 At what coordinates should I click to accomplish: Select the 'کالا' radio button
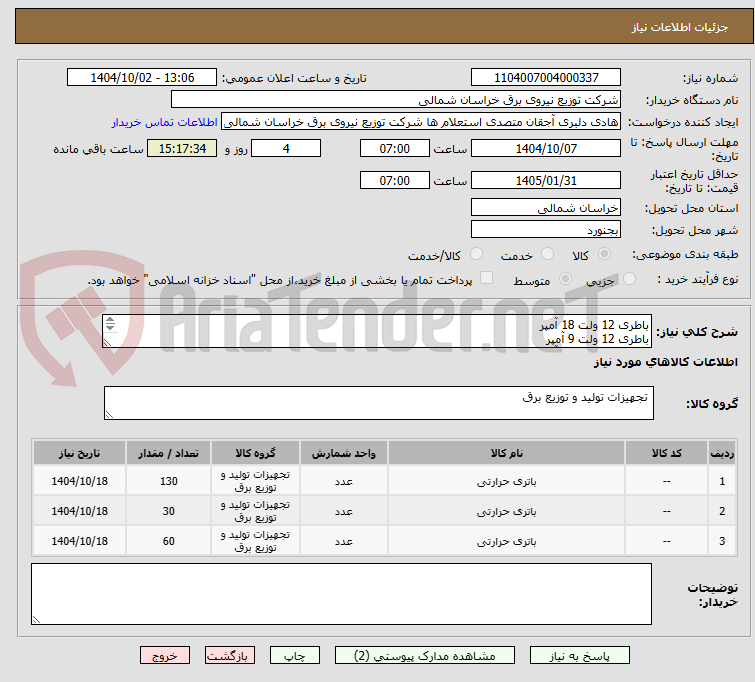[604, 253]
